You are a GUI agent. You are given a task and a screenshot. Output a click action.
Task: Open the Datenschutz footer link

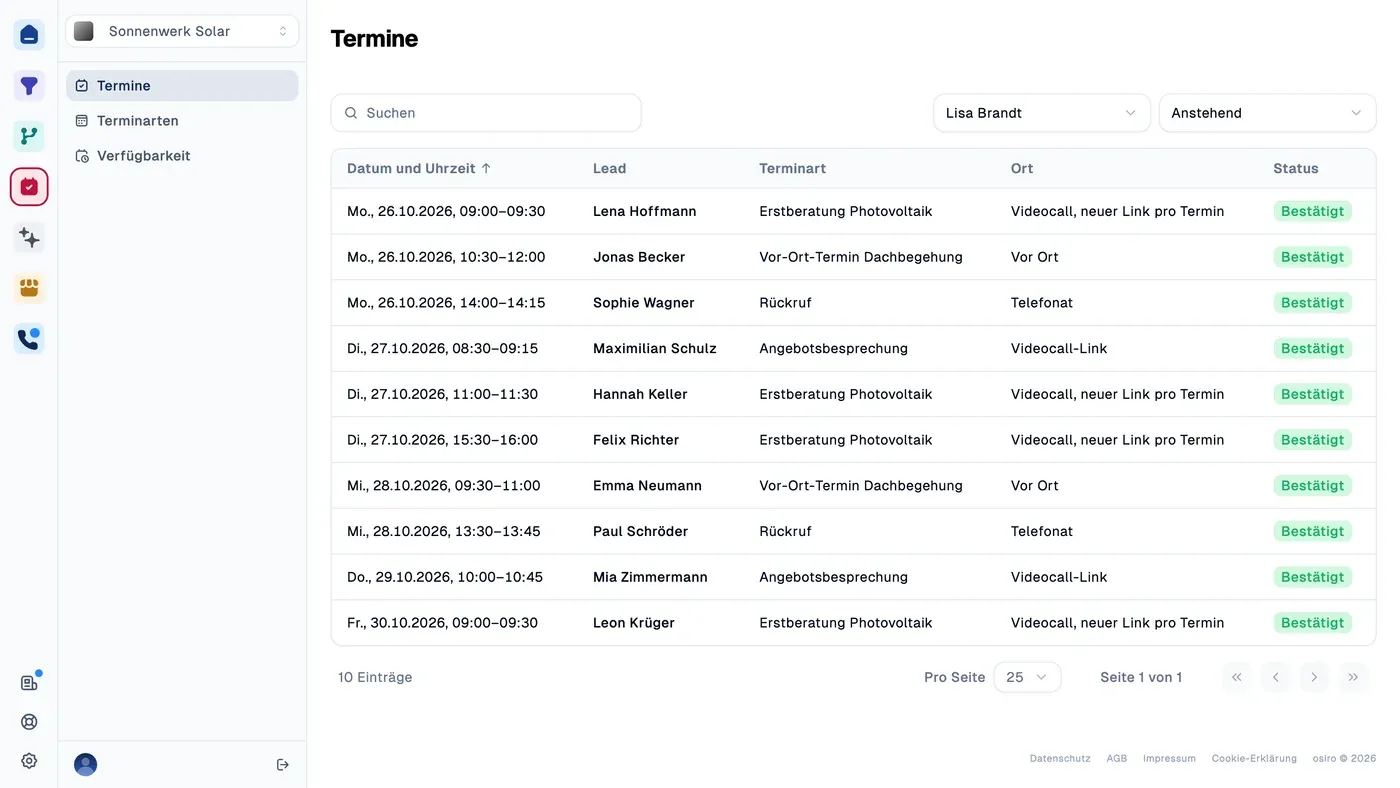(x=1060, y=759)
